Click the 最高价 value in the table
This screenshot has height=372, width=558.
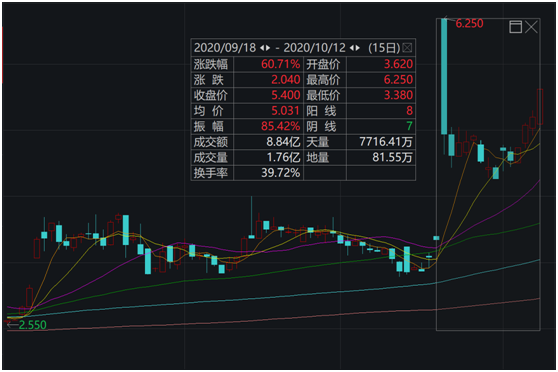coord(398,80)
